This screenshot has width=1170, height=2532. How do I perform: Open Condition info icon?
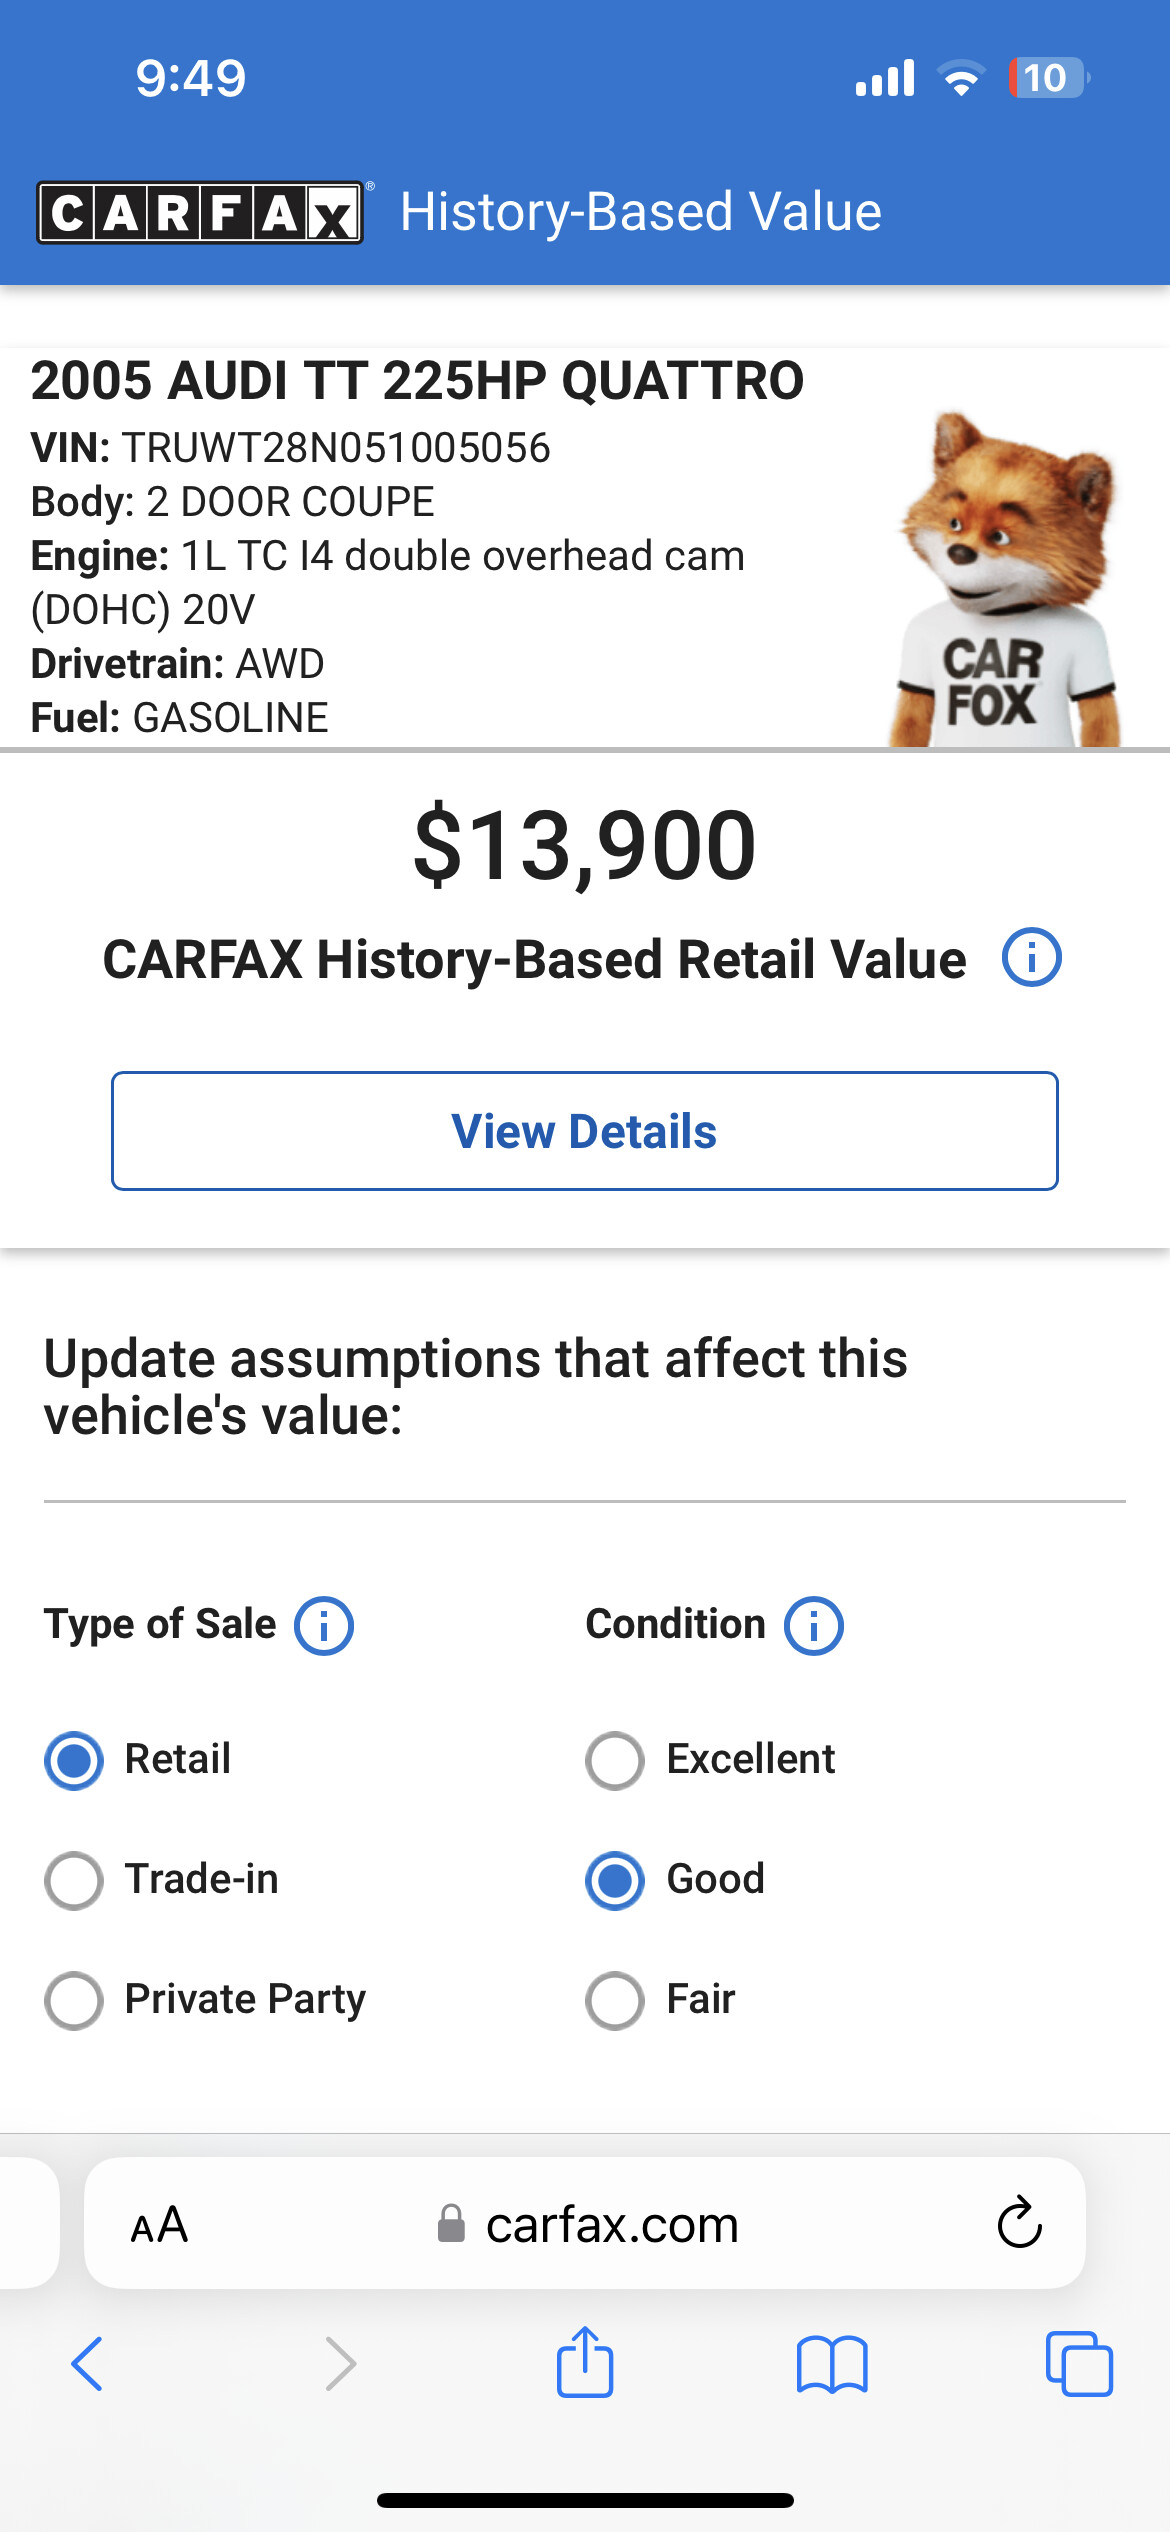(814, 1625)
